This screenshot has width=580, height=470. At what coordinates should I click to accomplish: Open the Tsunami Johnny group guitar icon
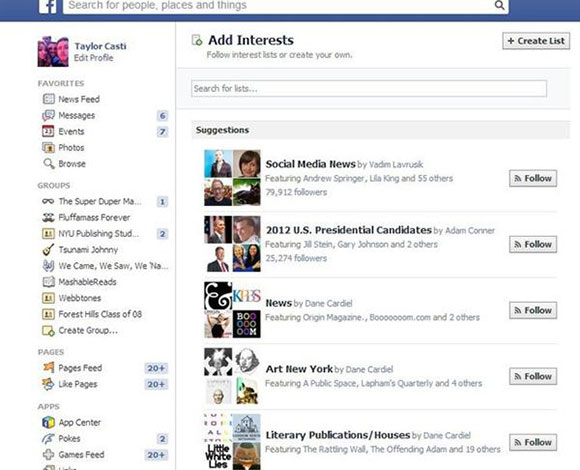(48, 250)
